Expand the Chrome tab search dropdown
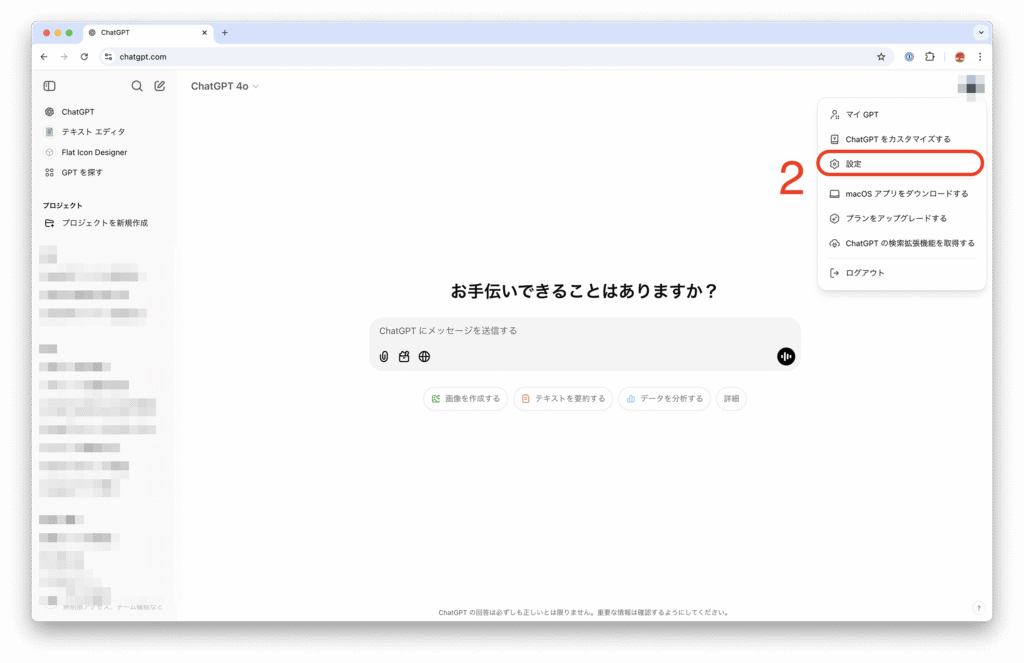This screenshot has height=663, width=1024. click(x=980, y=33)
